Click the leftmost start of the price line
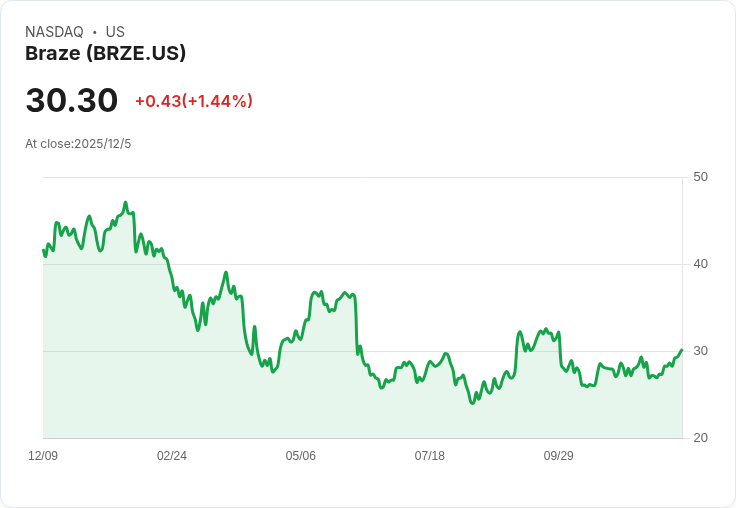This screenshot has height=508, width=736. 43,250
